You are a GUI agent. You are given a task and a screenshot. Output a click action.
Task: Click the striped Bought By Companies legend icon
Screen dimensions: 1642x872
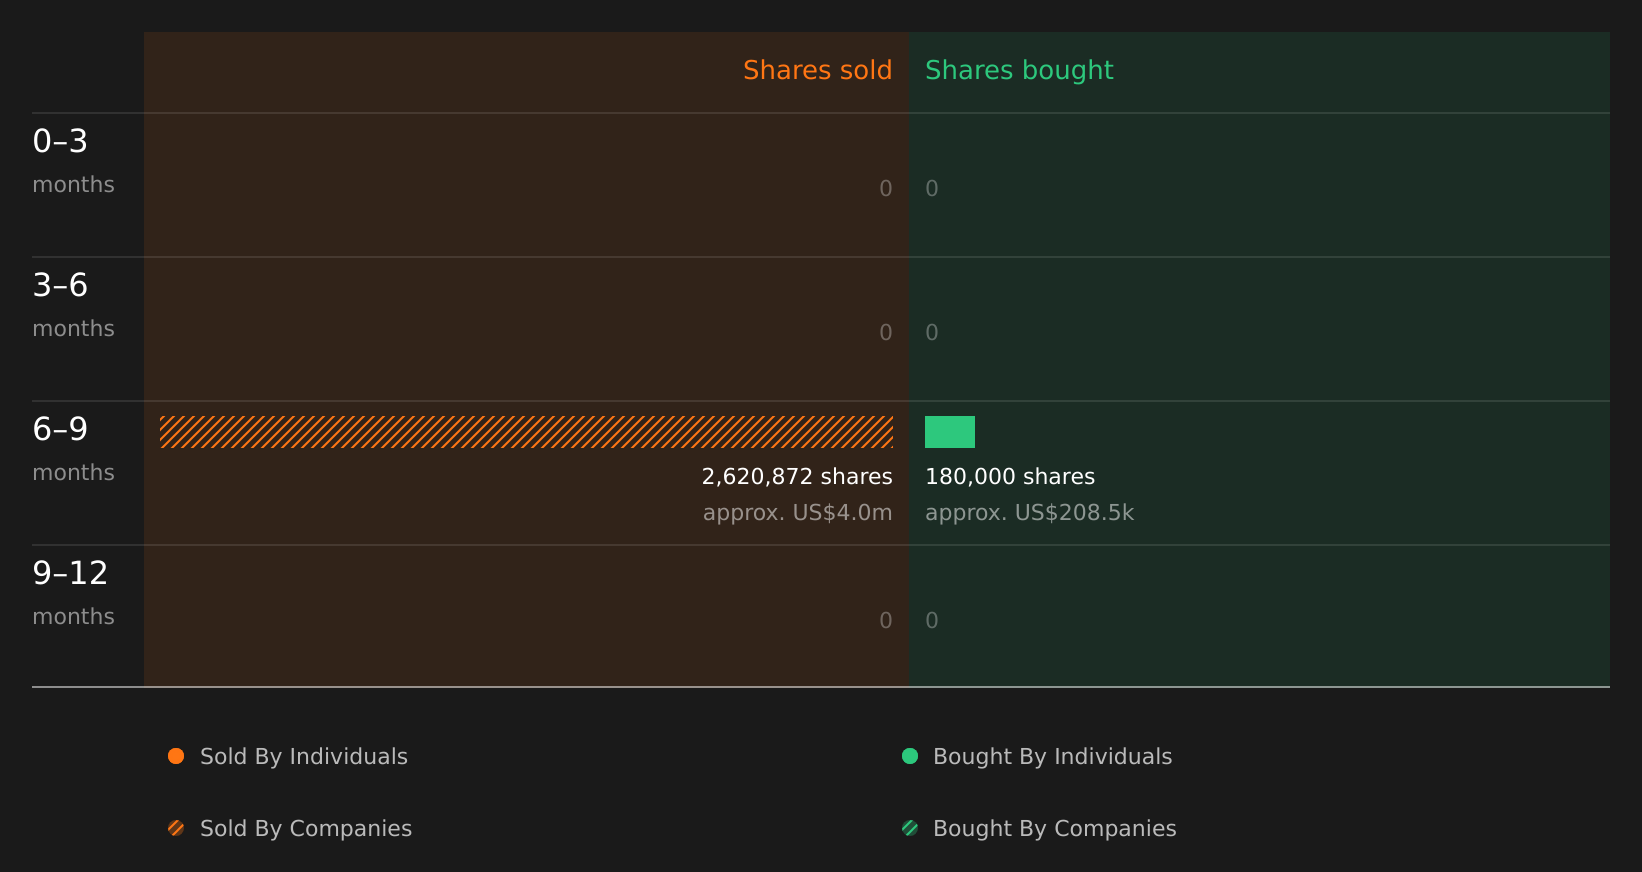(910, 828)
